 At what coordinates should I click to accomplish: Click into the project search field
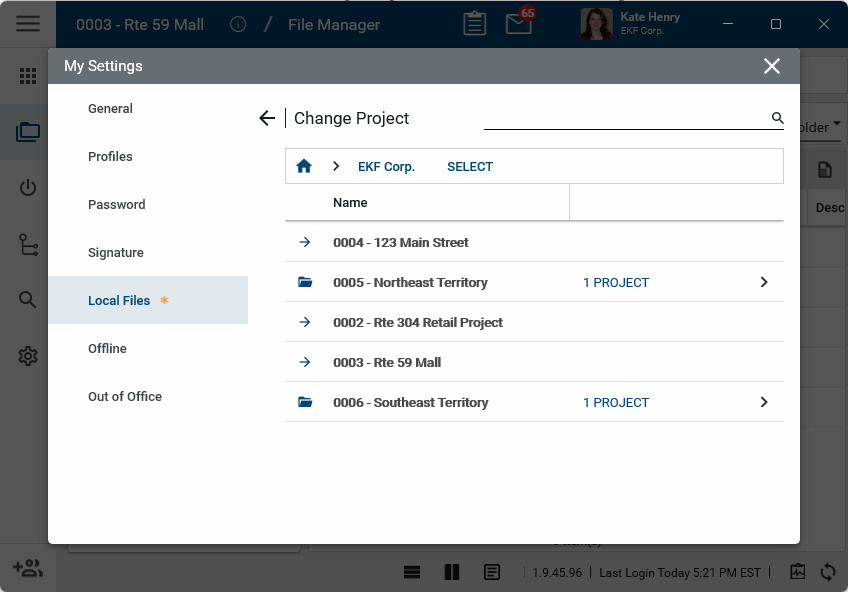coord(625,118)
